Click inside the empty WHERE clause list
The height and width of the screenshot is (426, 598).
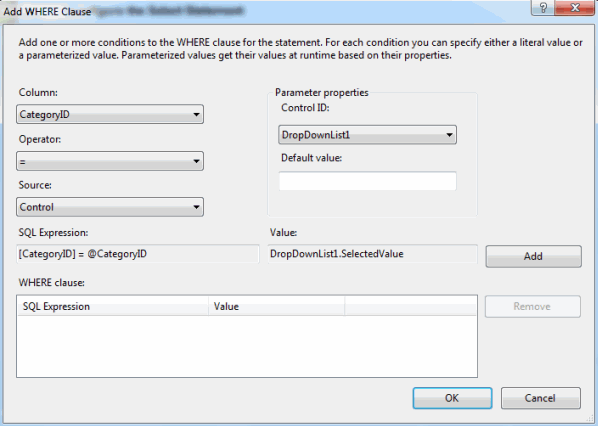(x=247, y=346)
